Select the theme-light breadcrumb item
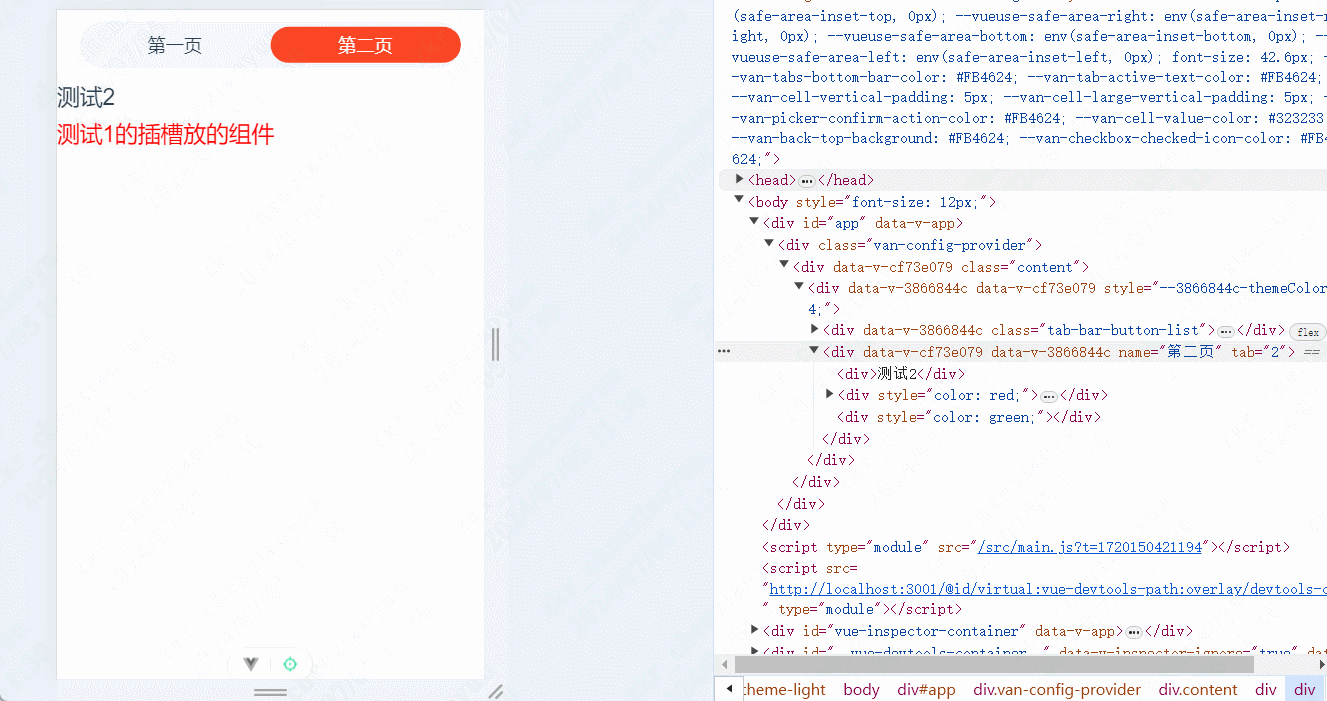The height and width of the screenshot is (701, 1327). (x=785, y=690)
